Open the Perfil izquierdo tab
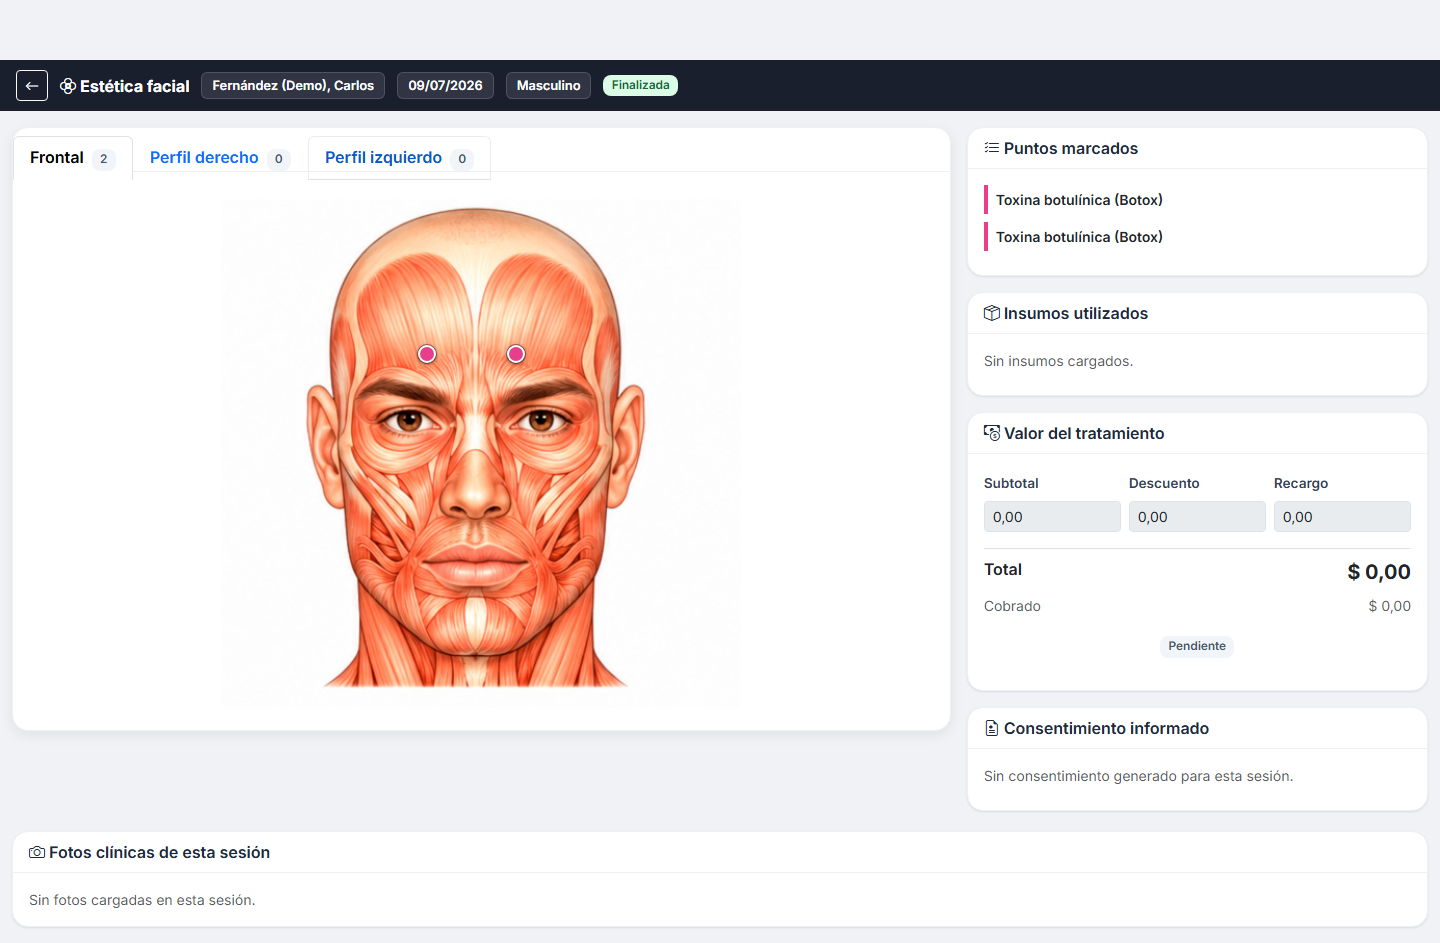This screenshot has width=1440, height=943. point(399,158)
